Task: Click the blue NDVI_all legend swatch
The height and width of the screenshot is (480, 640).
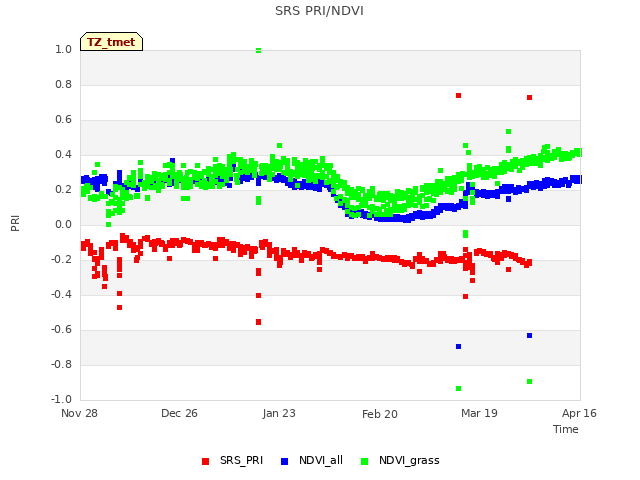Action: [x=284, y=461]
